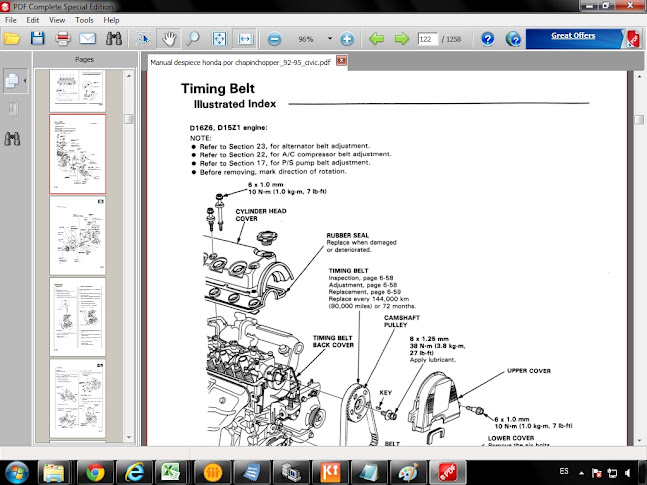Activate the Select tool in the toolbar

pos(143,39)
